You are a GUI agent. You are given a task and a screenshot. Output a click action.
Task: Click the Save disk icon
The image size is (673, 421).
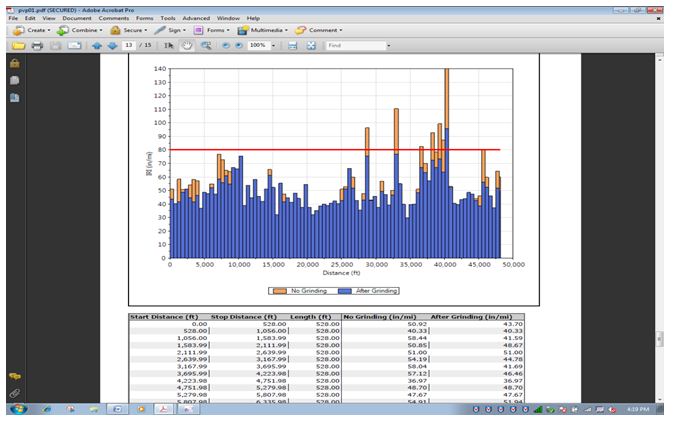[56, 45]
